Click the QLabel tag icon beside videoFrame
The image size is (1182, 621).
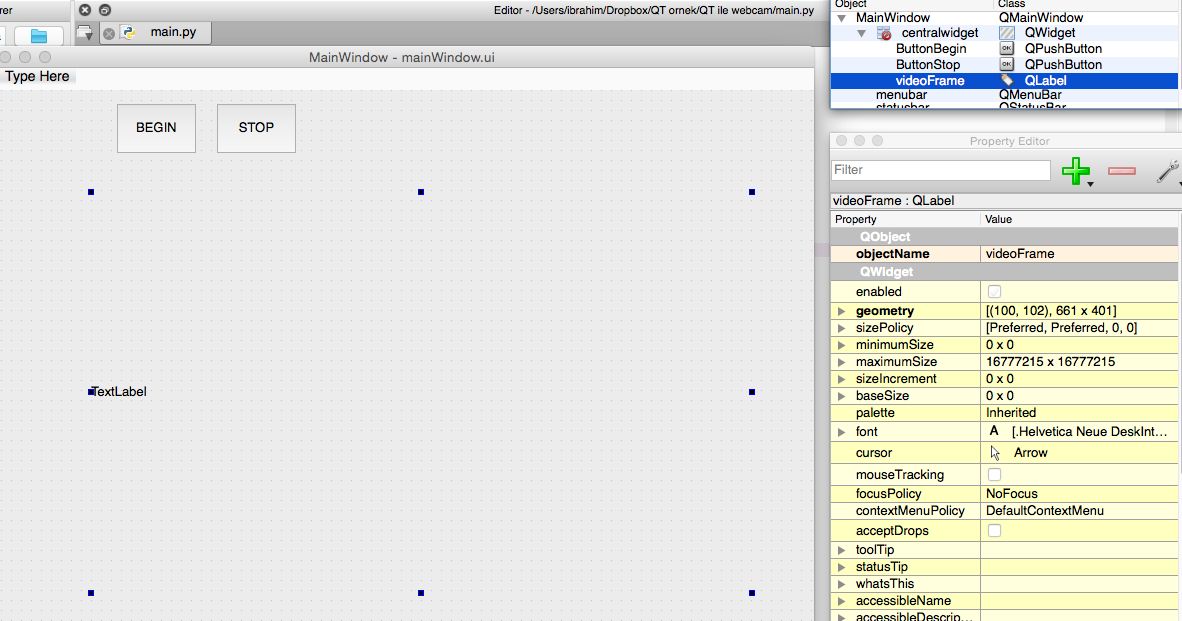(1009, 80)
